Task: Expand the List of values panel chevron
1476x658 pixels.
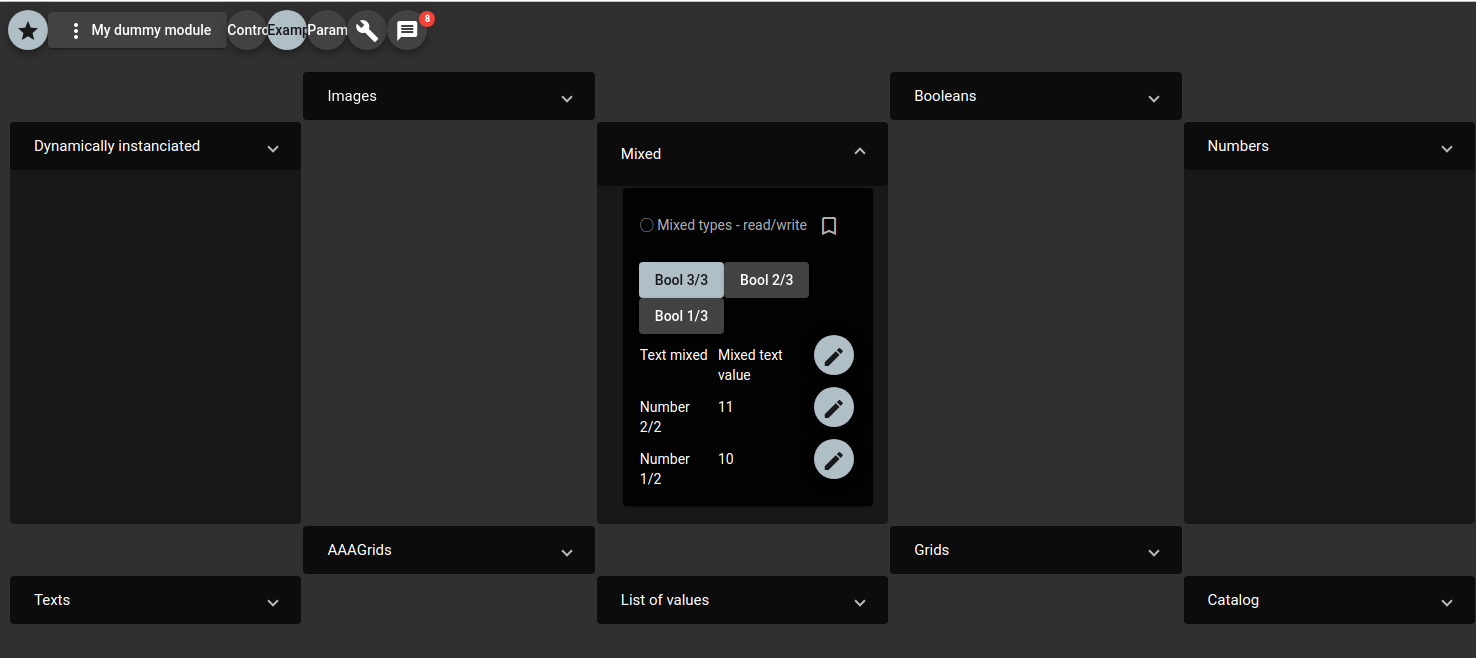Action: point(860,602)
